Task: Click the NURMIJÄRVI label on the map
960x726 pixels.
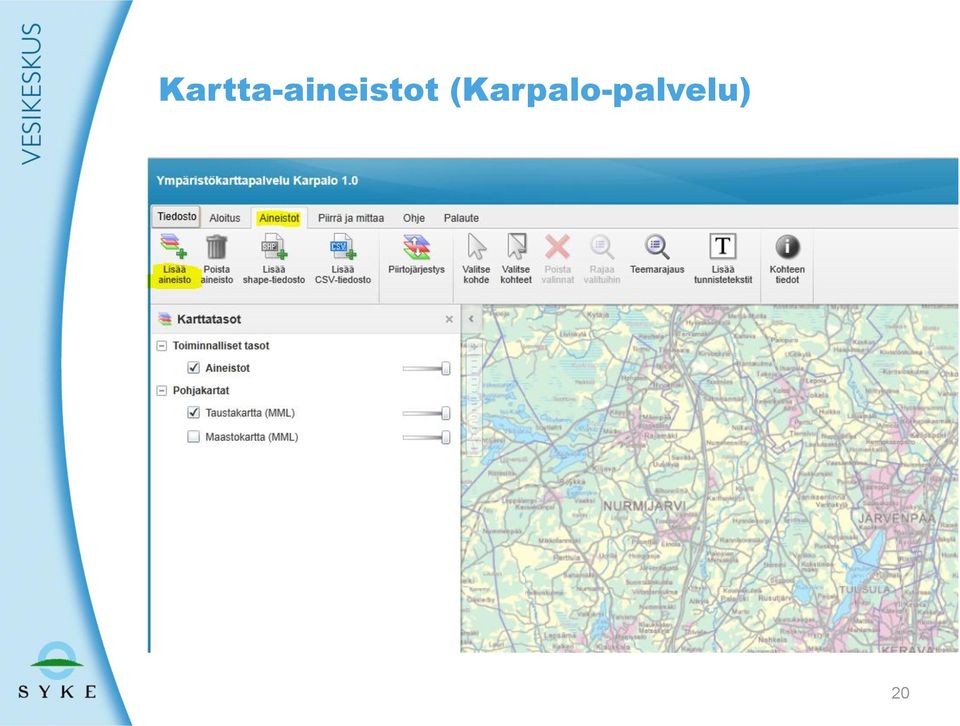Action: coord(644,506)
